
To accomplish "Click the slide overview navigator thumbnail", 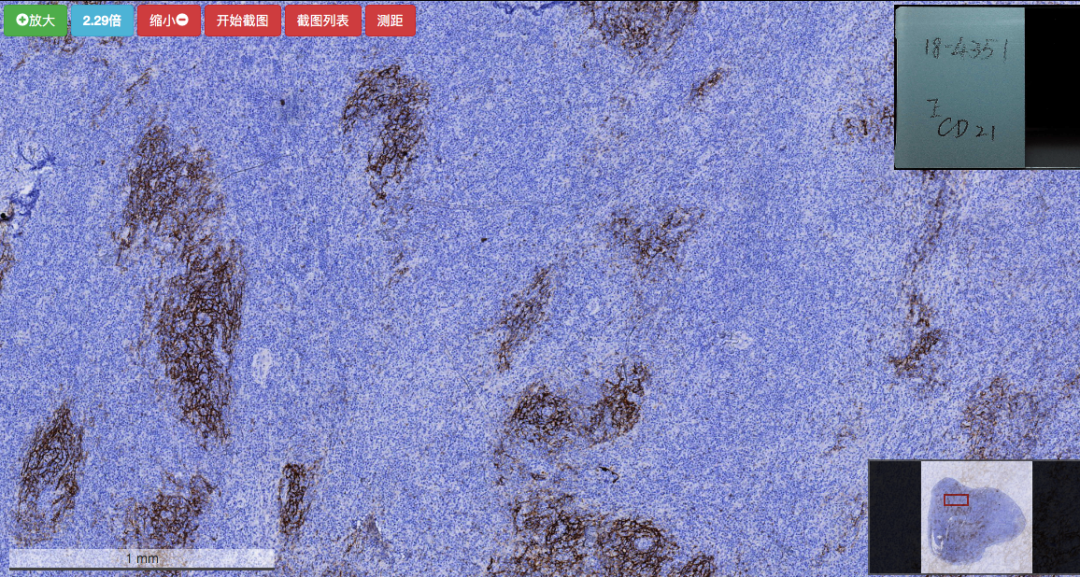I will coord(974,517).
